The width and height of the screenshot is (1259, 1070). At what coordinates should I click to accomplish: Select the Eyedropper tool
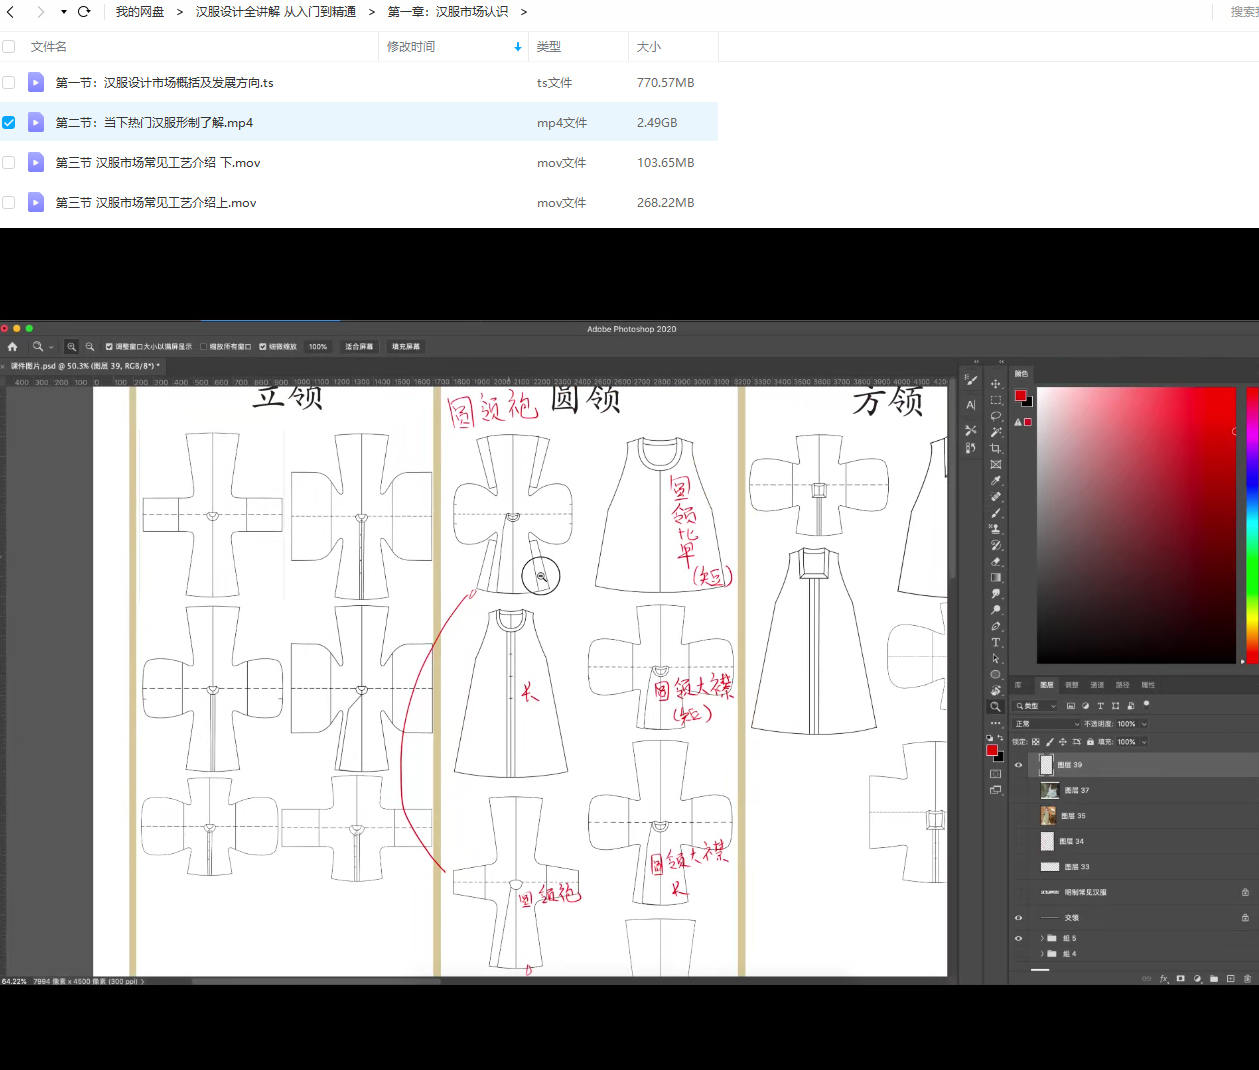point(995,481)
